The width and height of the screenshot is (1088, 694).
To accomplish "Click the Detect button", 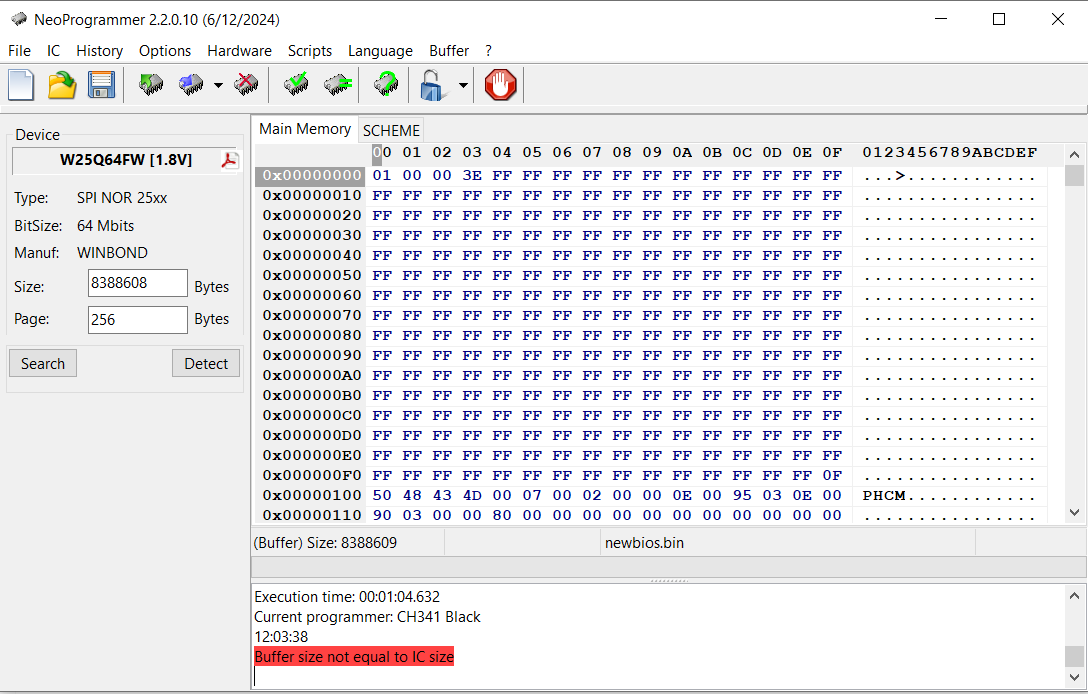I will point(206,364).
